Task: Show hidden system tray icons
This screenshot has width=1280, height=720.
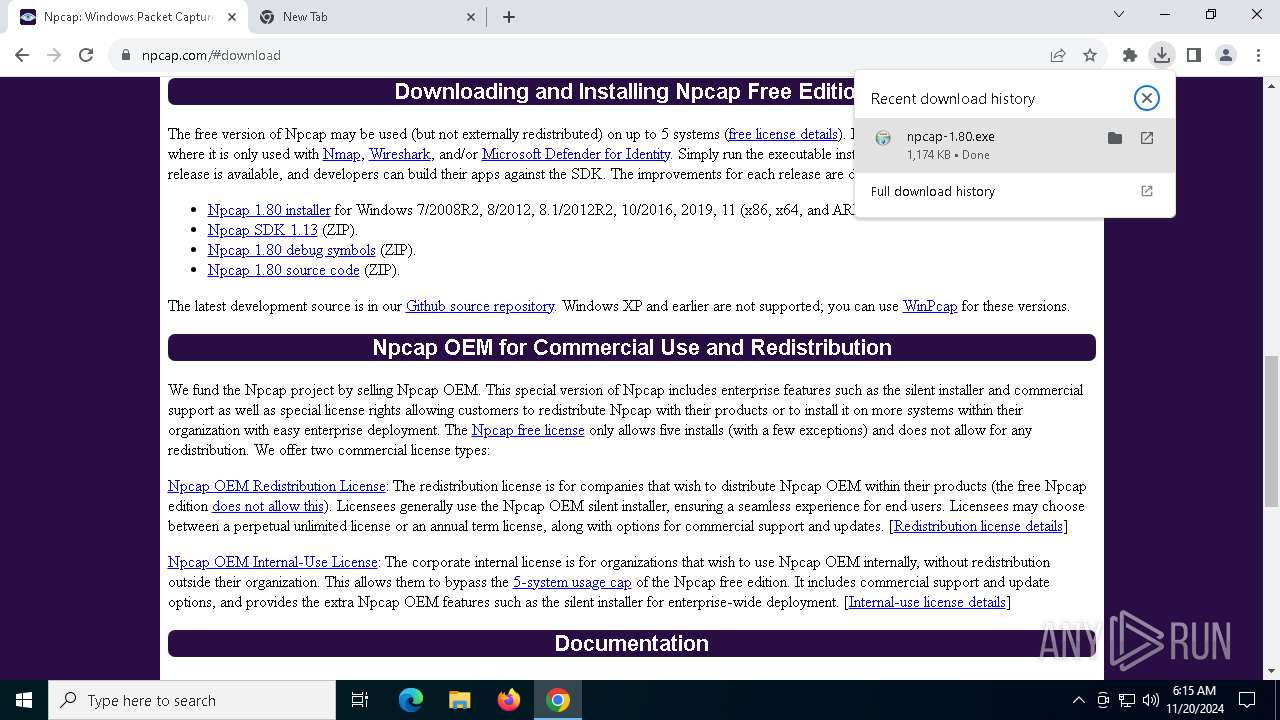Action: click(x=1078, y=700)
